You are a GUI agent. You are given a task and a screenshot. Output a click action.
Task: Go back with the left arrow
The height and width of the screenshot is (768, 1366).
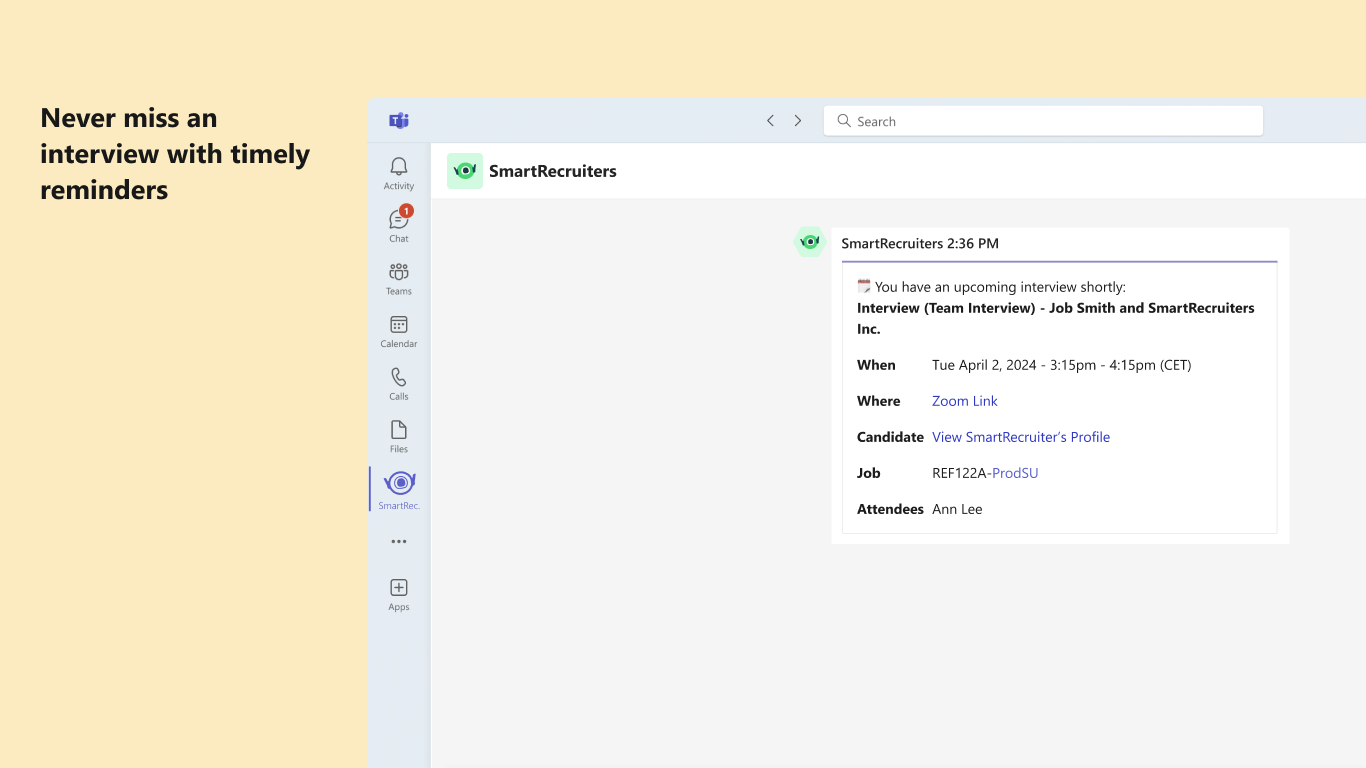tap(770, 121)
